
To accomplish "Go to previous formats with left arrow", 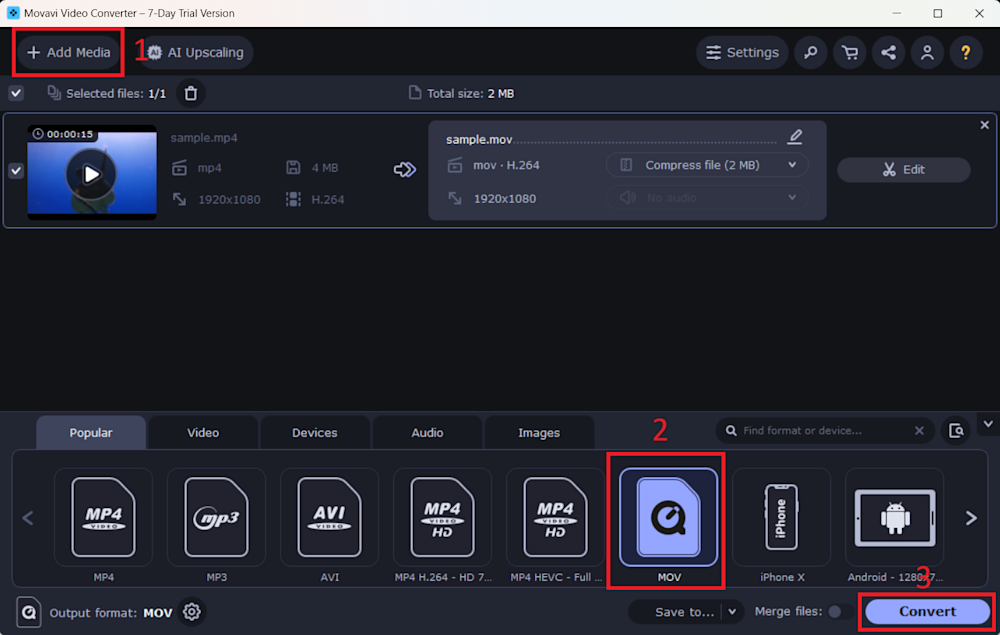I will click(27, 518).
